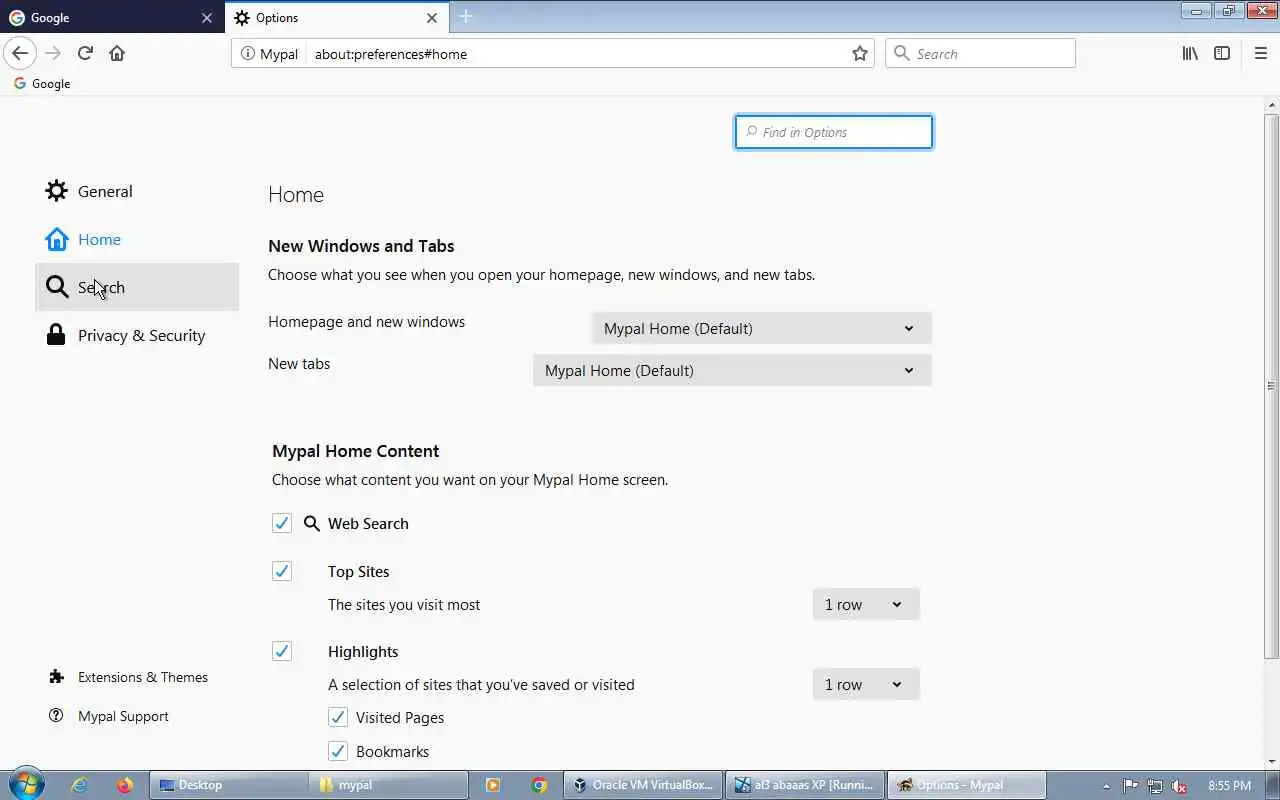Click the taskbar clock 8:55 PM
Image resolution: width=1280 pixels, height=800 pixels.
(x=1230, y=786)
